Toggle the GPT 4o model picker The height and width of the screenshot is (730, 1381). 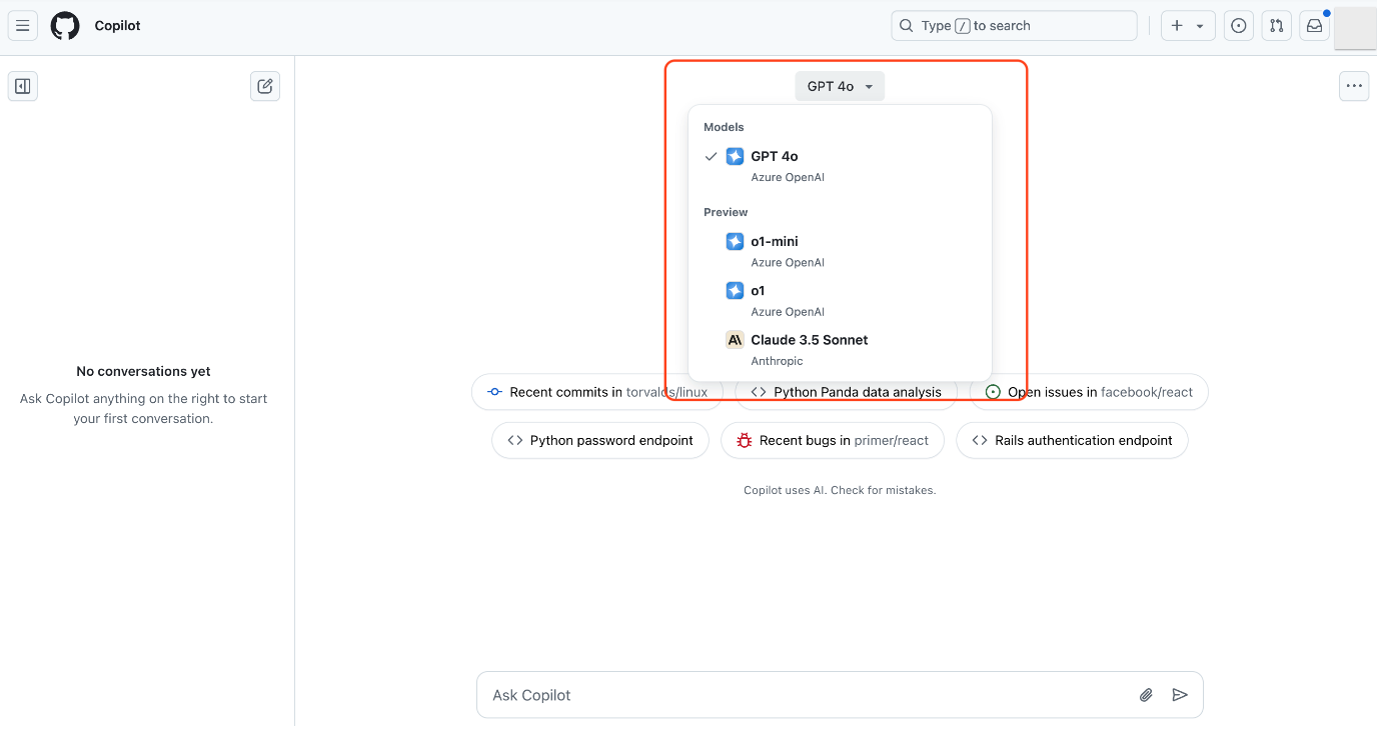[x=840, y=86]
